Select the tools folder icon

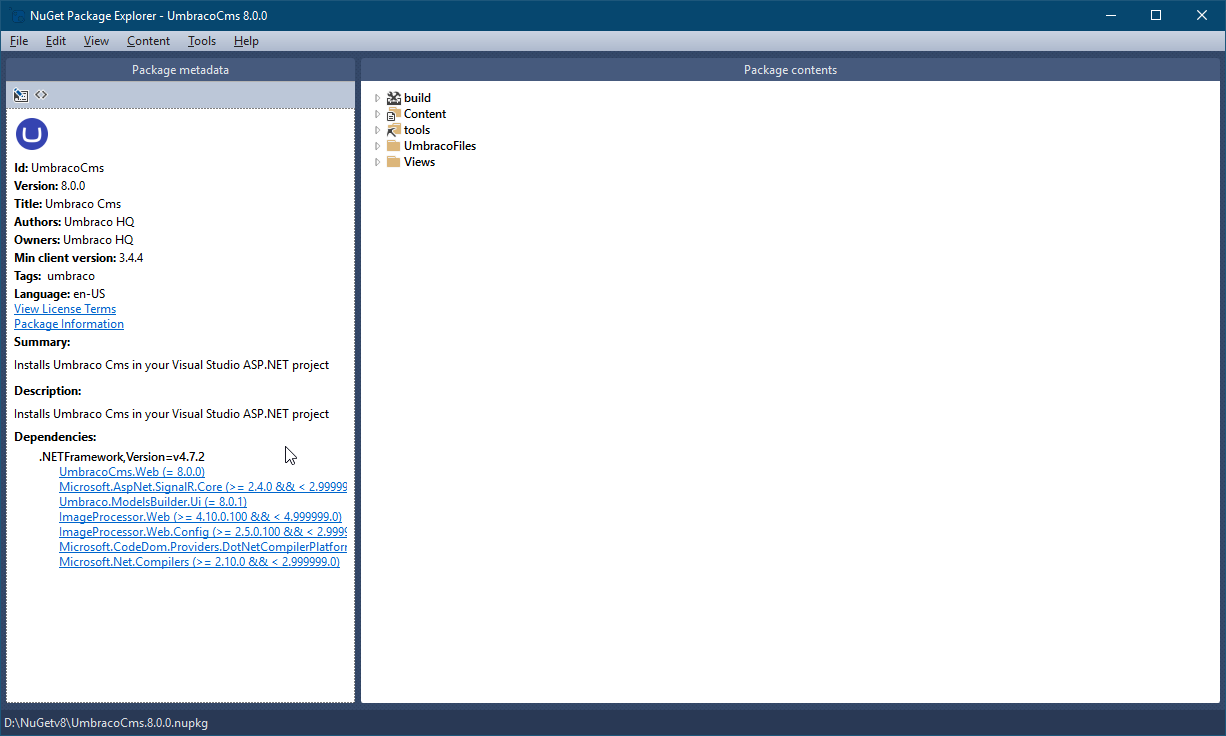pyautogui.click(x=393, y=130)
